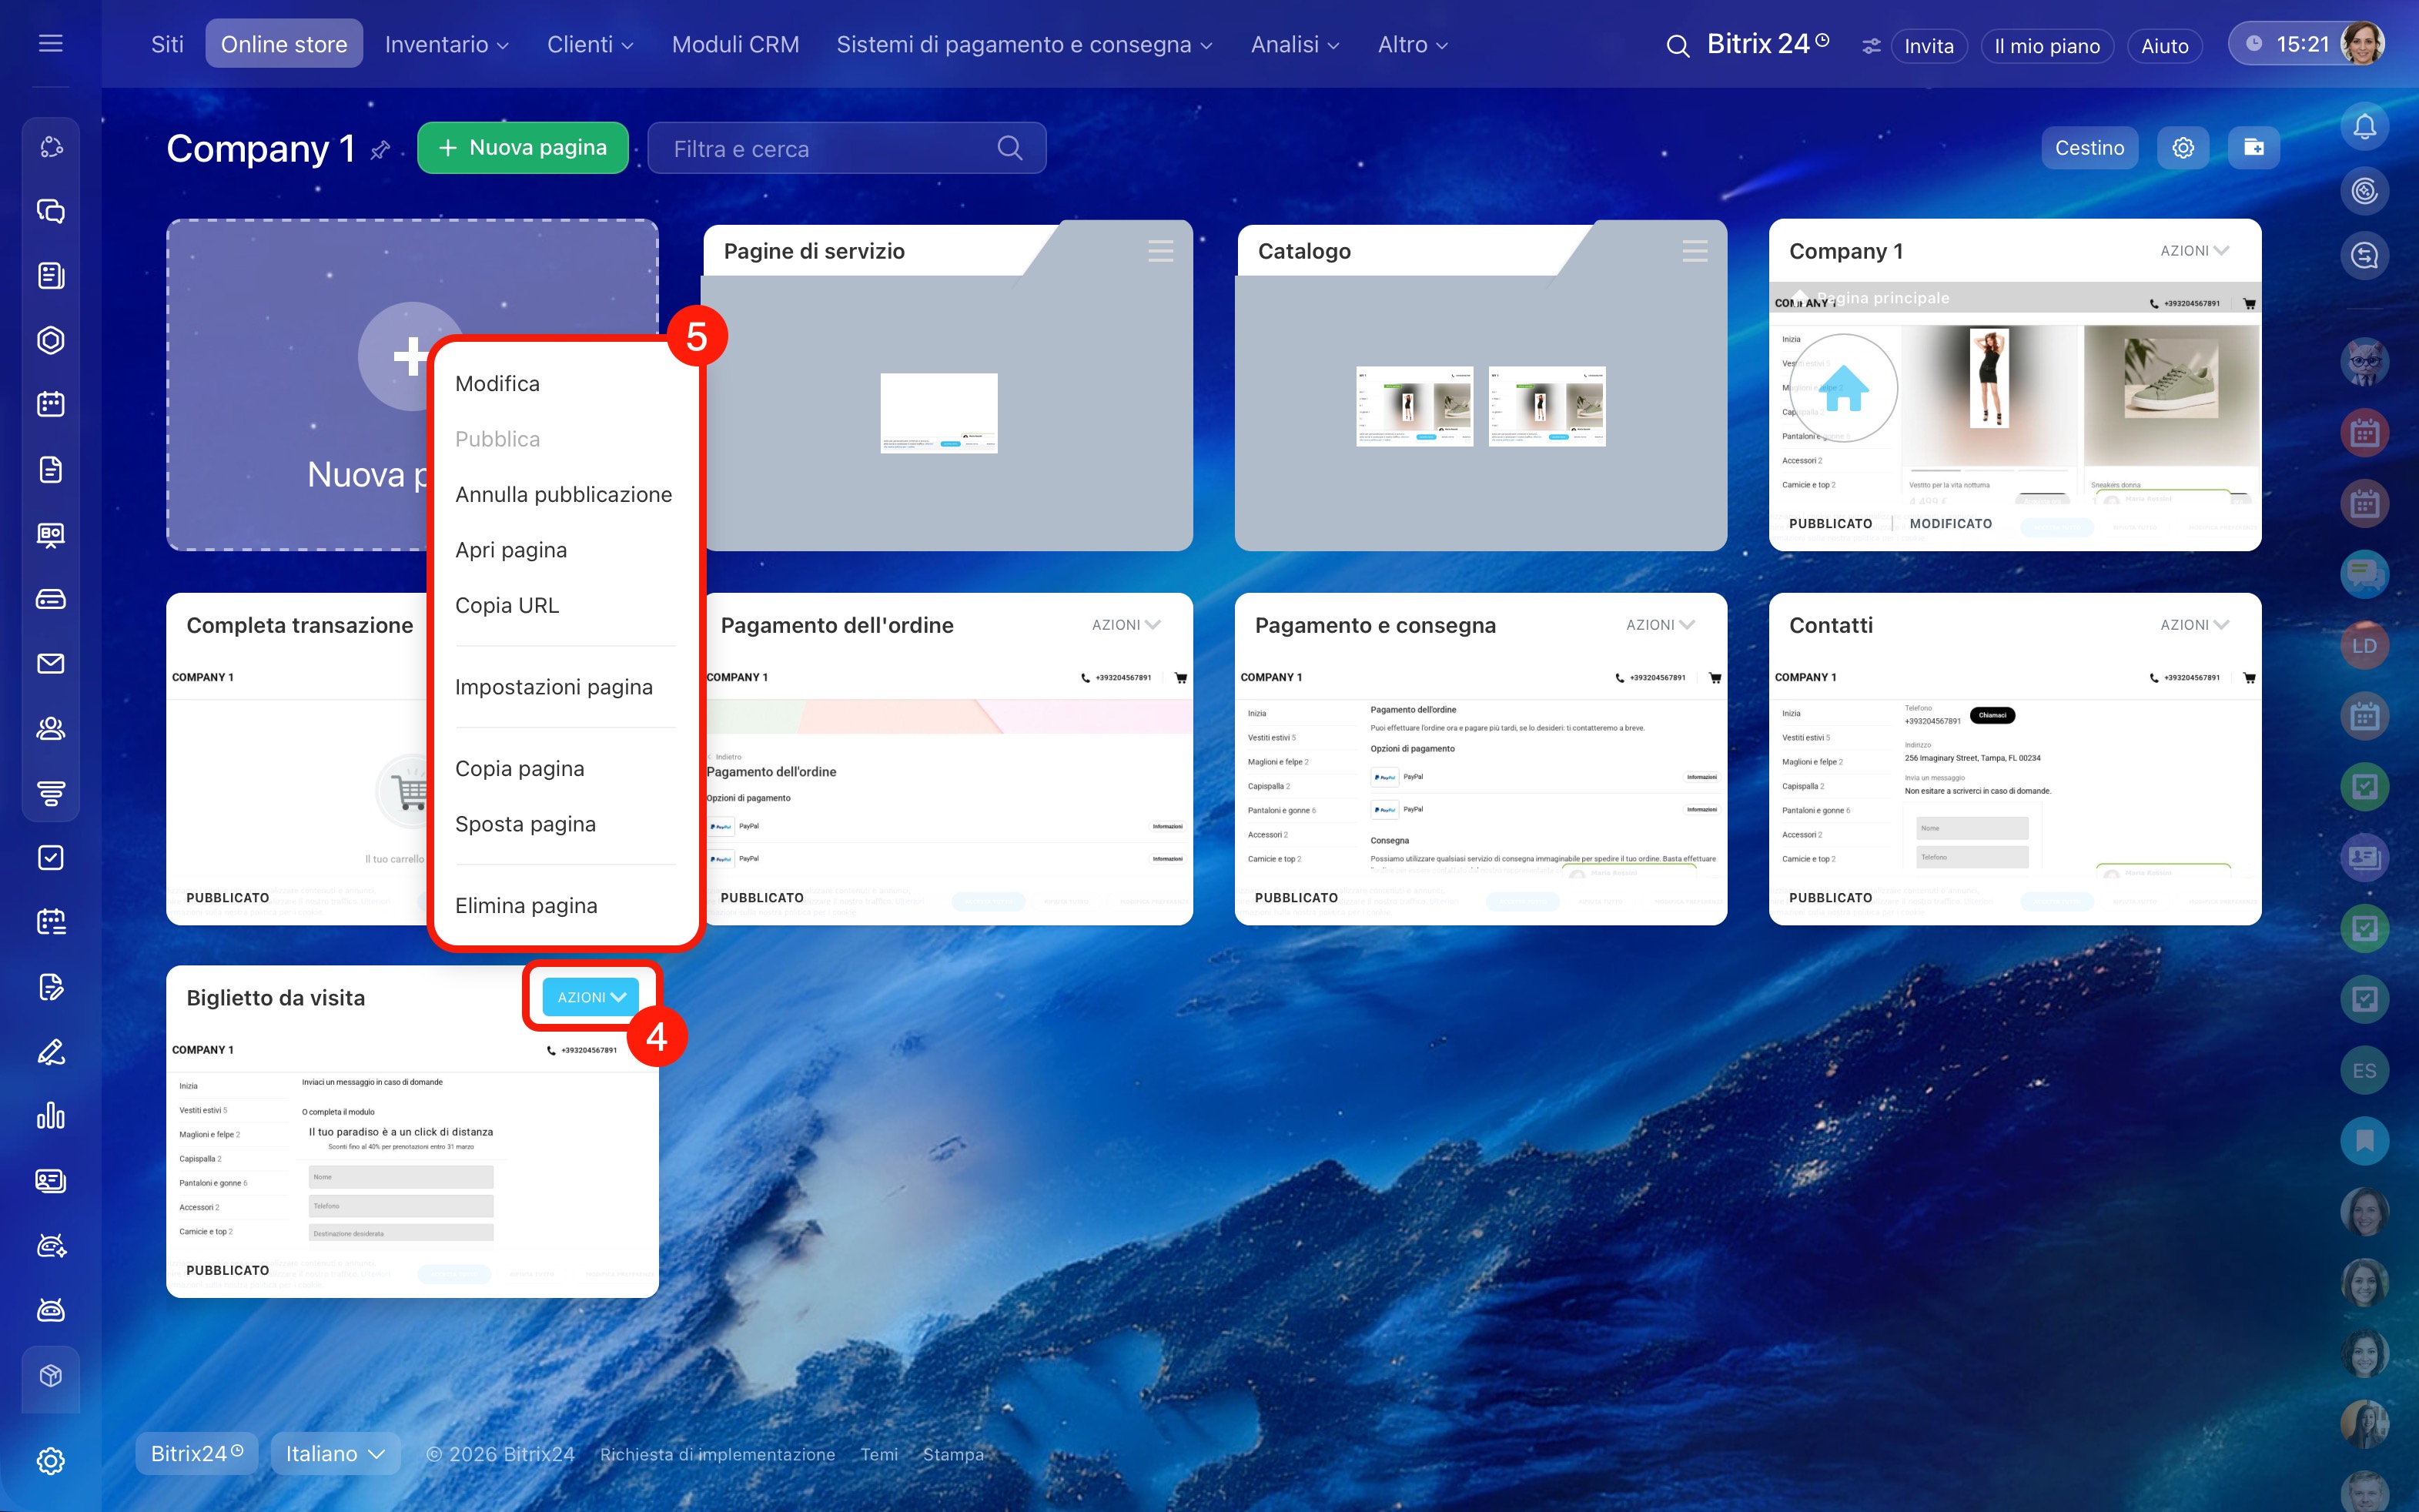The height and width of the screenshot is (1512, 2419).
Task: Click the search magnifier in top bar
Action: [x=1677, y=46]
